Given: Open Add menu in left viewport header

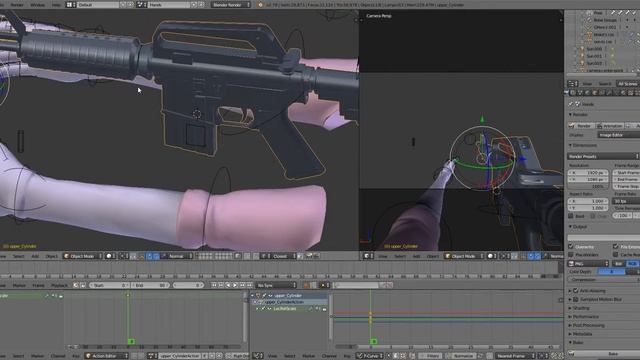Looking at the screenshot, I should tap(35, 256).
